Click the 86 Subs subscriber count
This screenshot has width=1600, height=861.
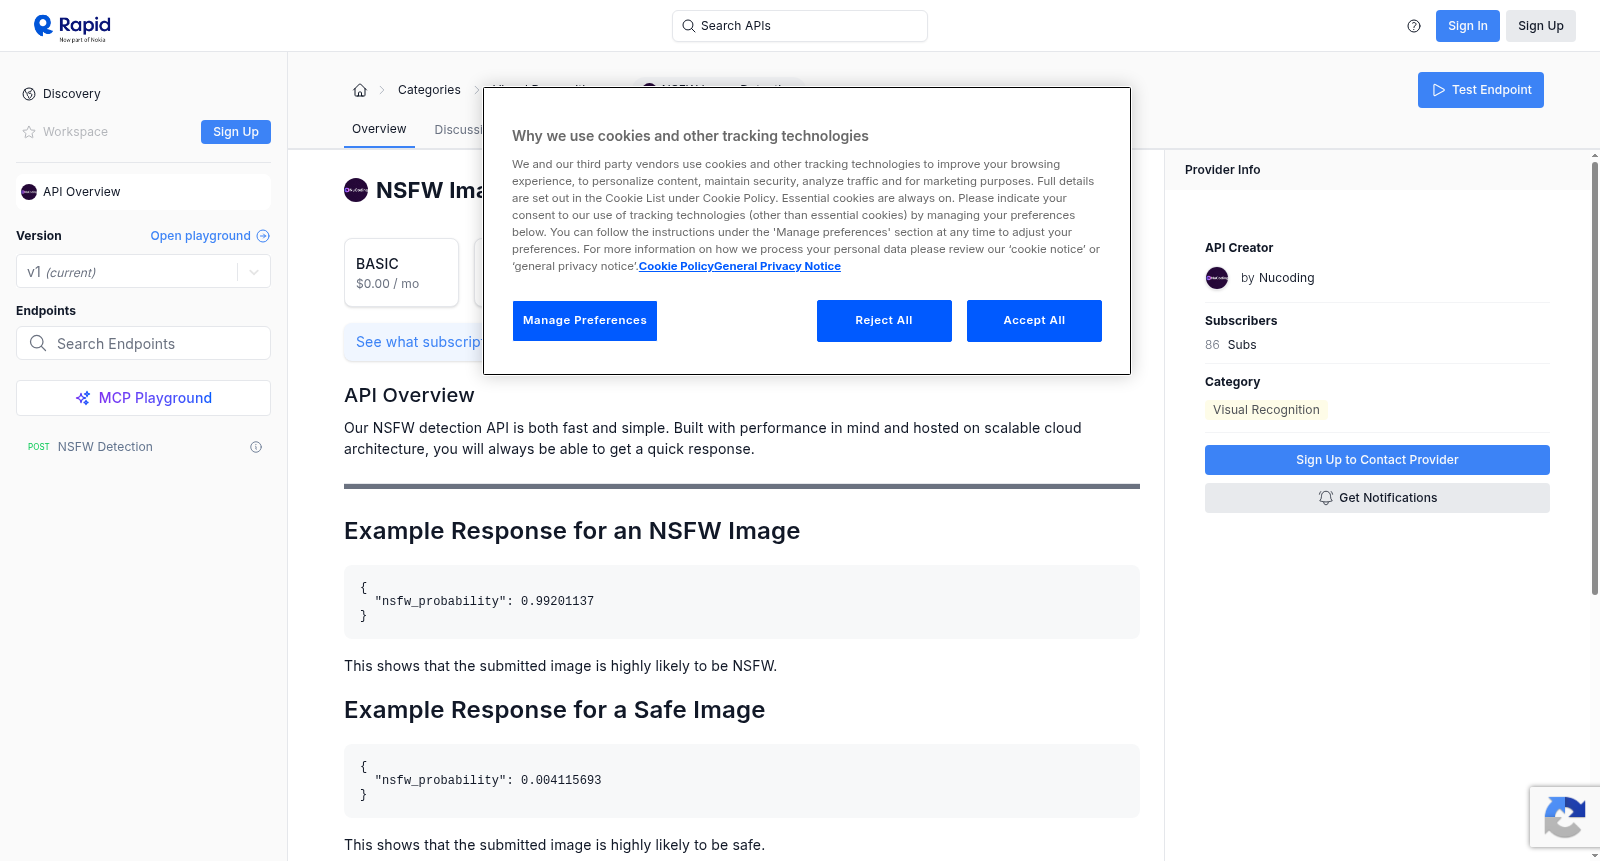[x=1231, y=345]
